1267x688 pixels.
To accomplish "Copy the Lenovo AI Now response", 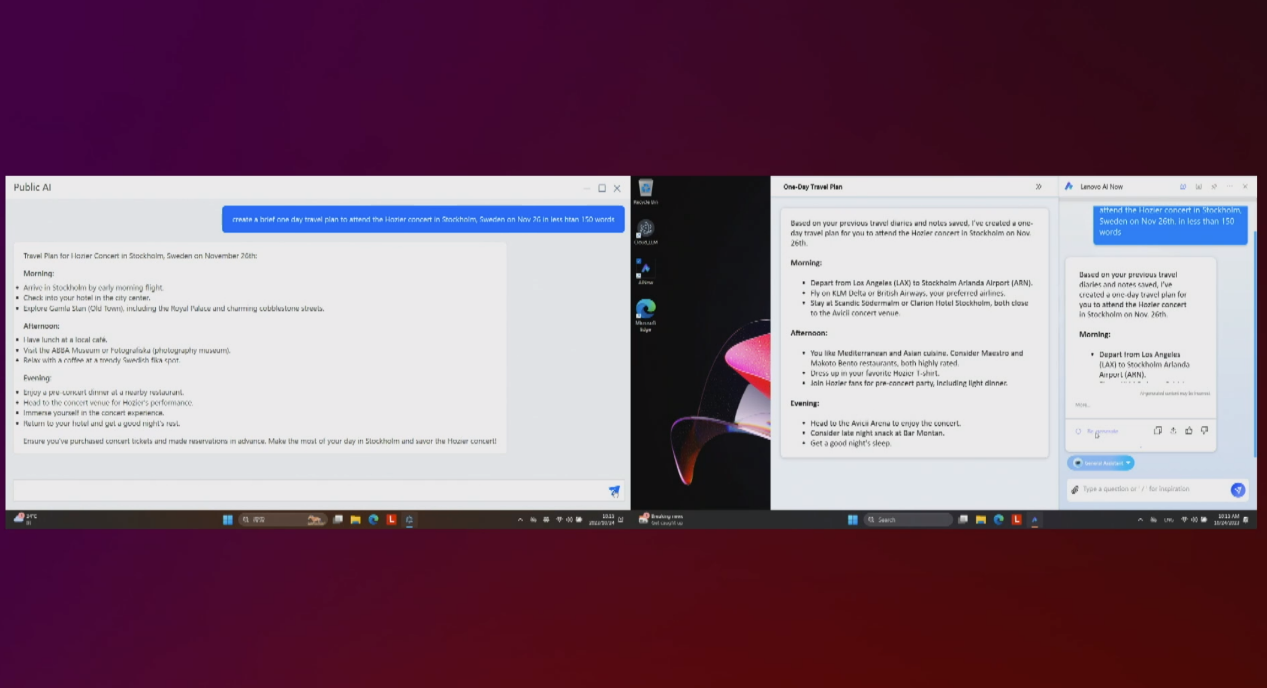I will [1158, 431].
